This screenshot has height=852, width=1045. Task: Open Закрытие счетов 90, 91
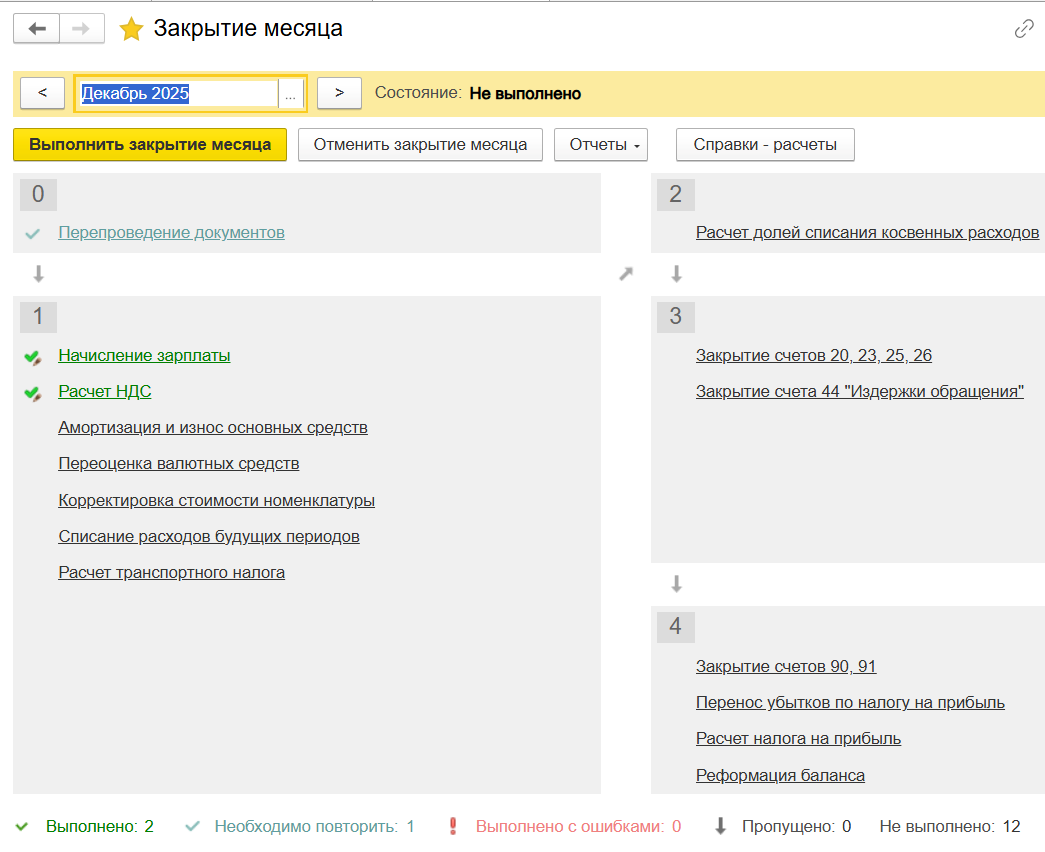[x=786, y=666]
